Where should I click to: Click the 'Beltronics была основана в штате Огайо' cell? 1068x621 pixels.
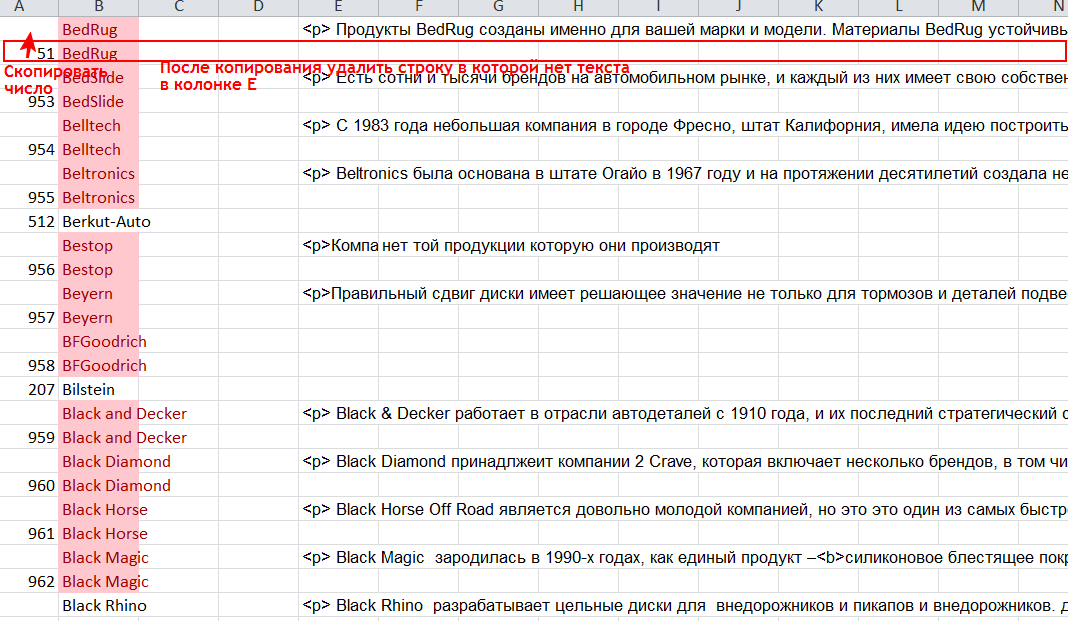point(683,174)
